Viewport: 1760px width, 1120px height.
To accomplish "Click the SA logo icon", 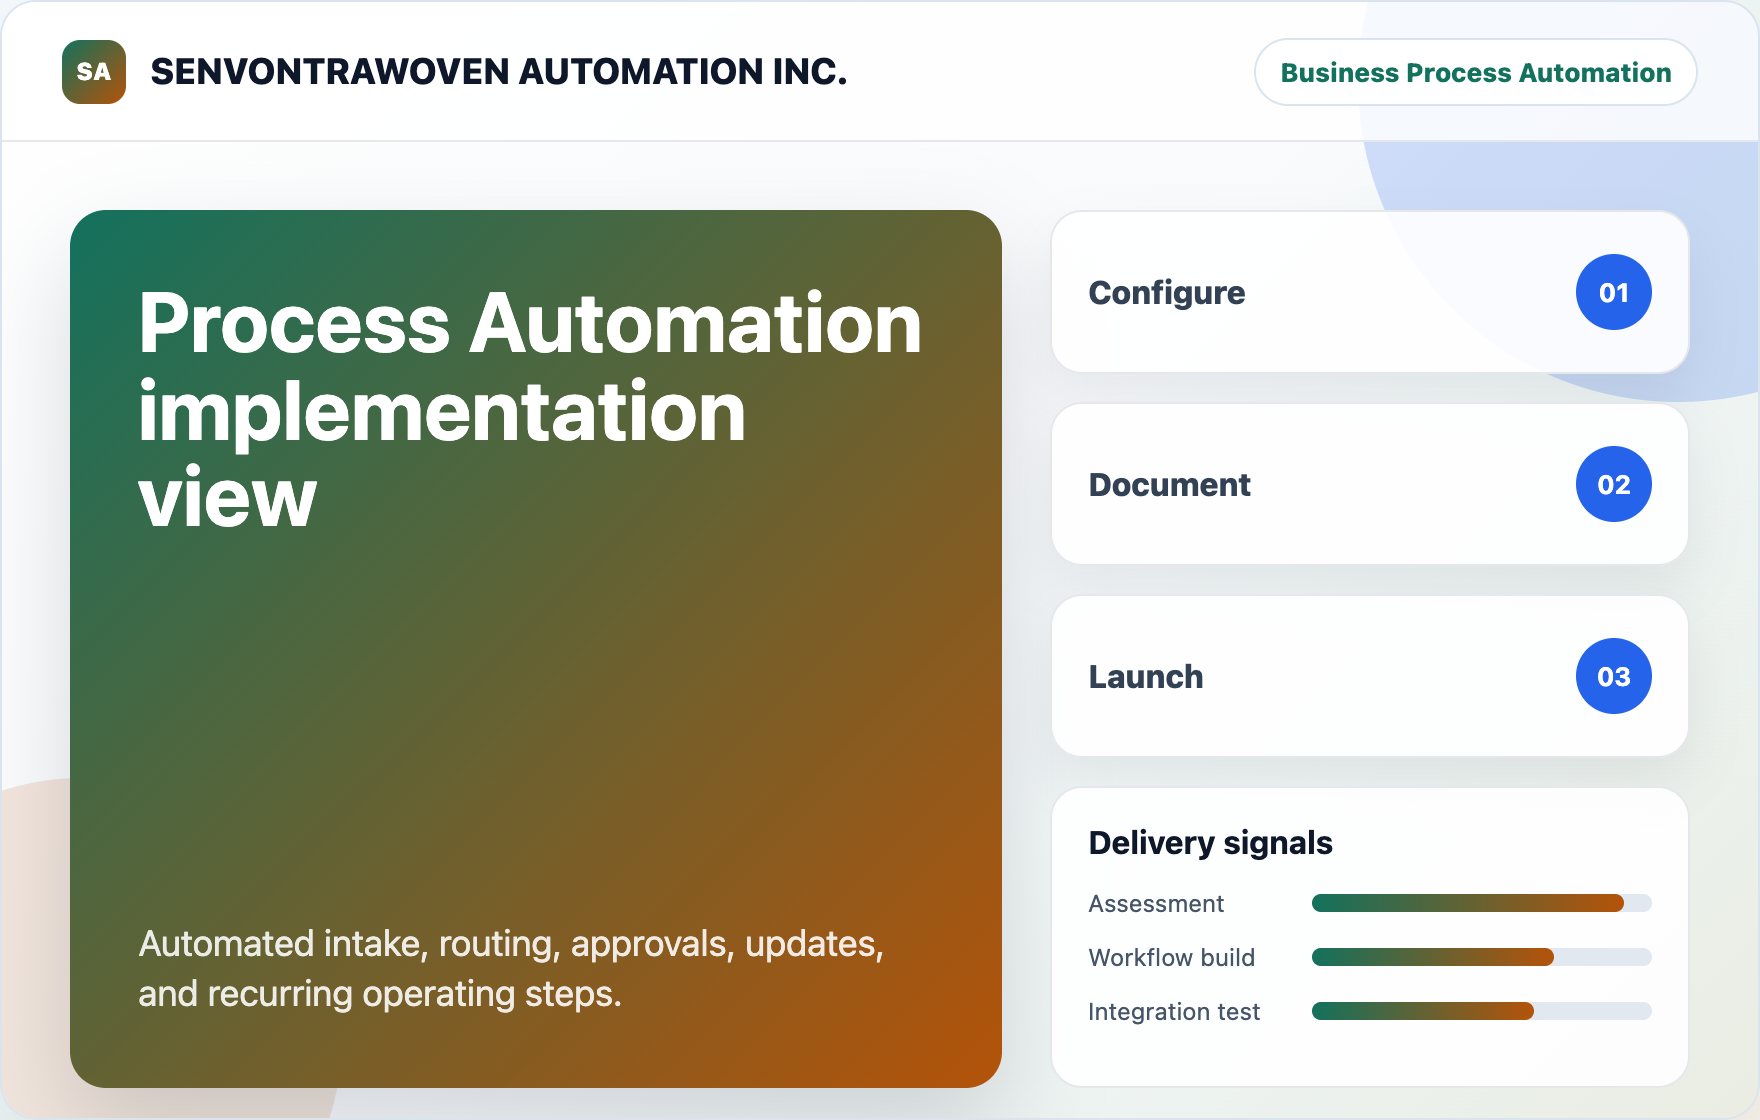I will point(94,72).
